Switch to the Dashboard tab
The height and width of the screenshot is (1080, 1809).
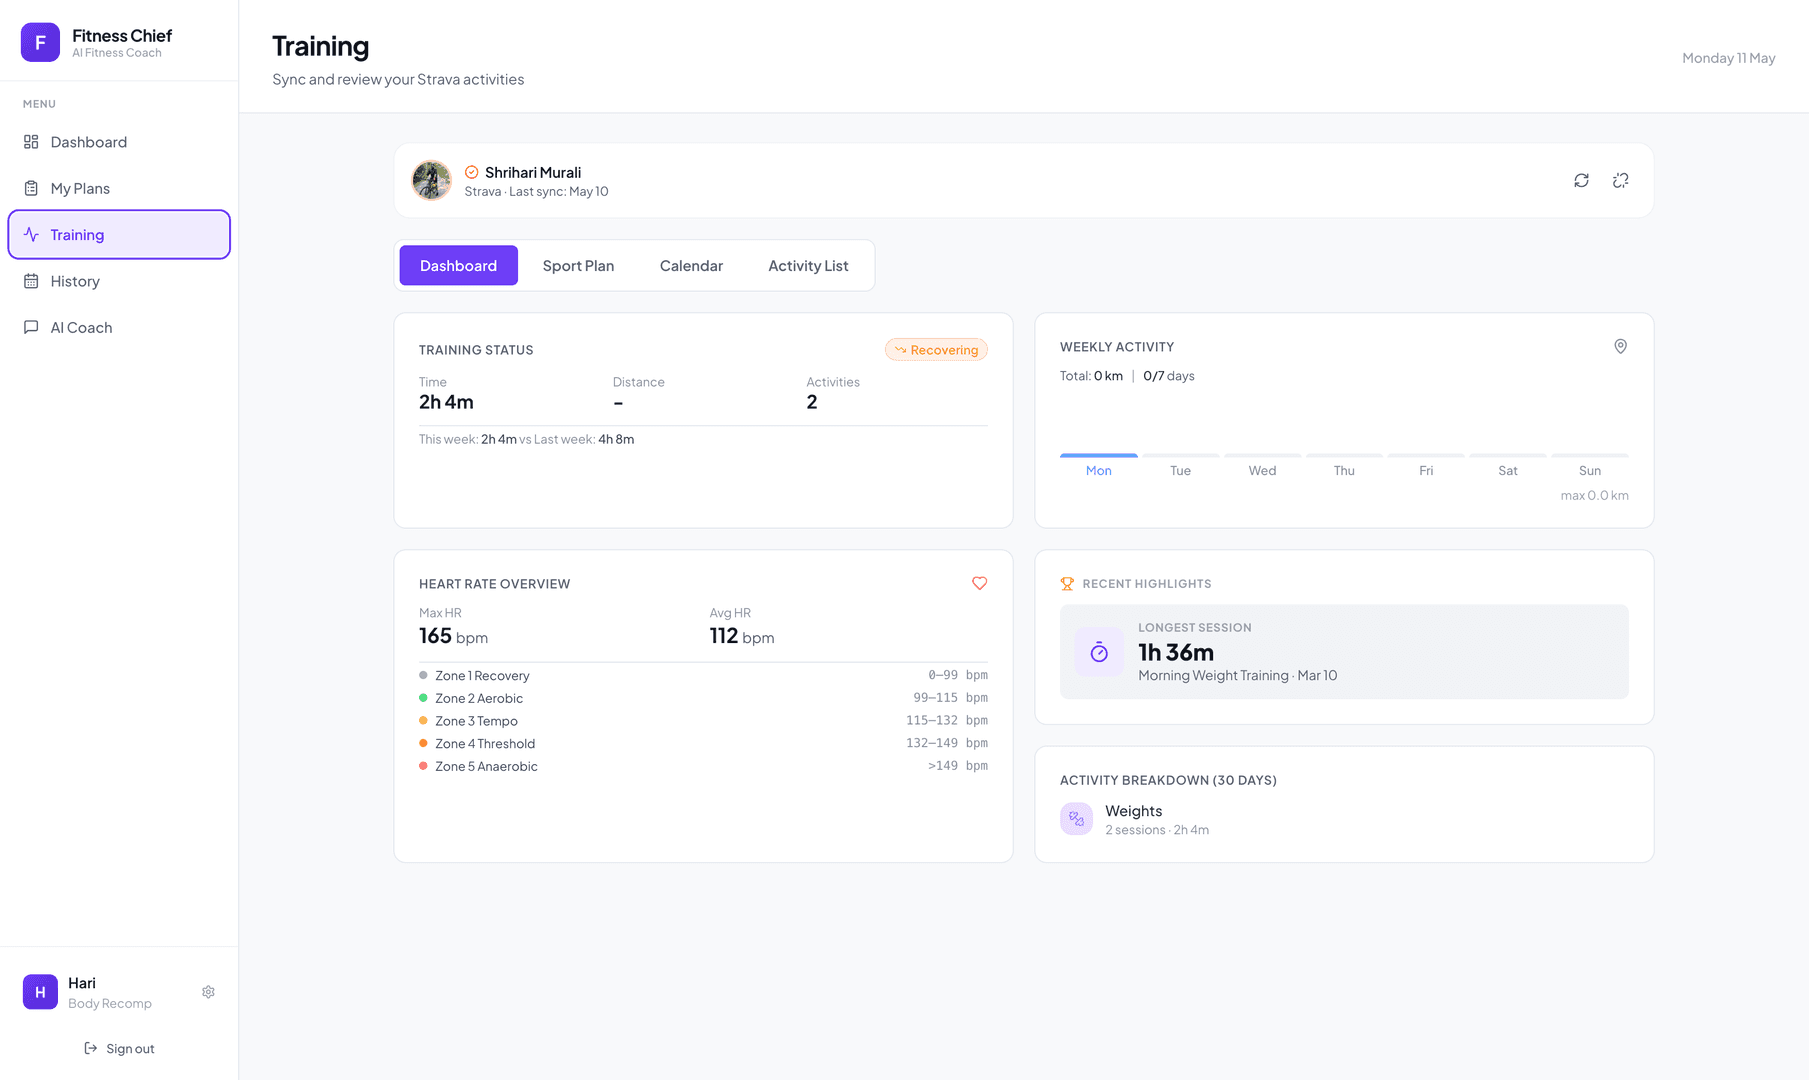click(458, 265)
